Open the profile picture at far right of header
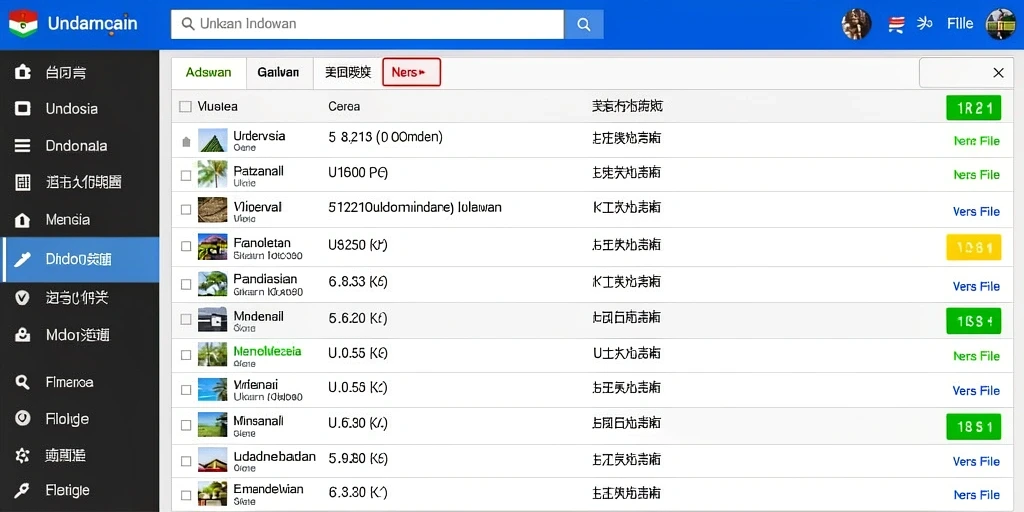The image size is (1024, 512). (x=1000, y=24)
